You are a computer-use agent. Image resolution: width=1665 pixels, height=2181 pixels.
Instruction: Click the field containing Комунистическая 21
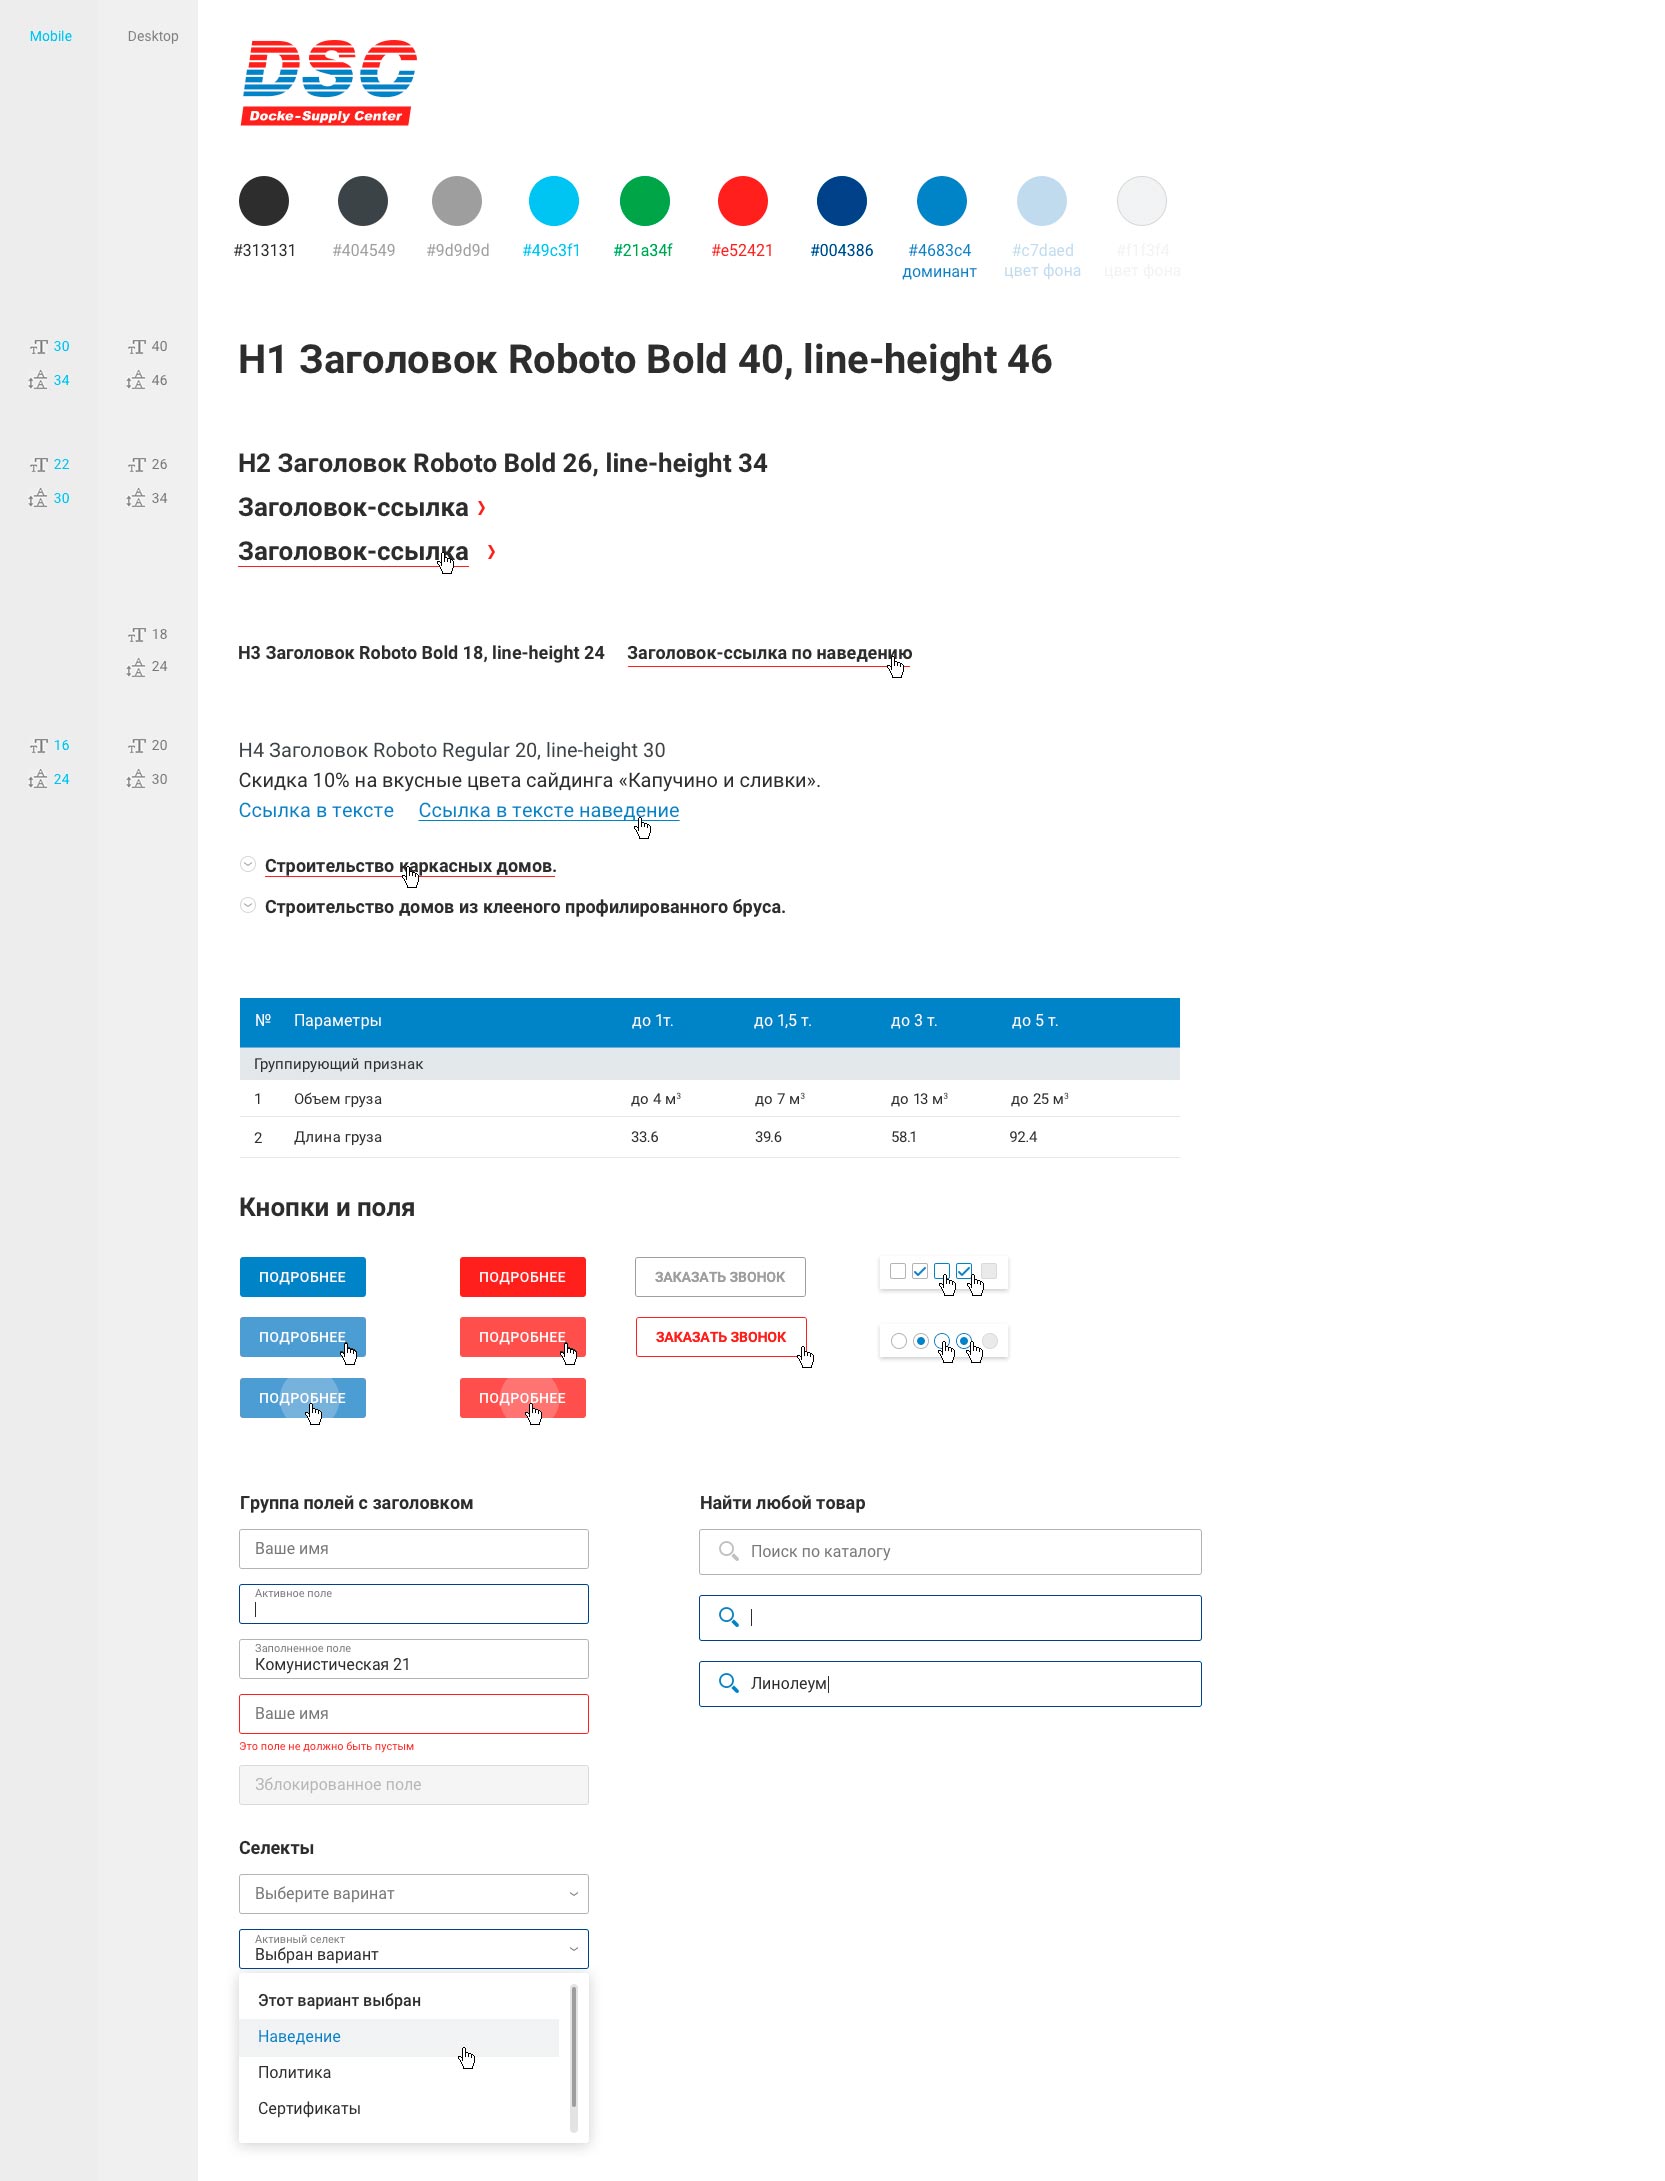coord(414,1659)
